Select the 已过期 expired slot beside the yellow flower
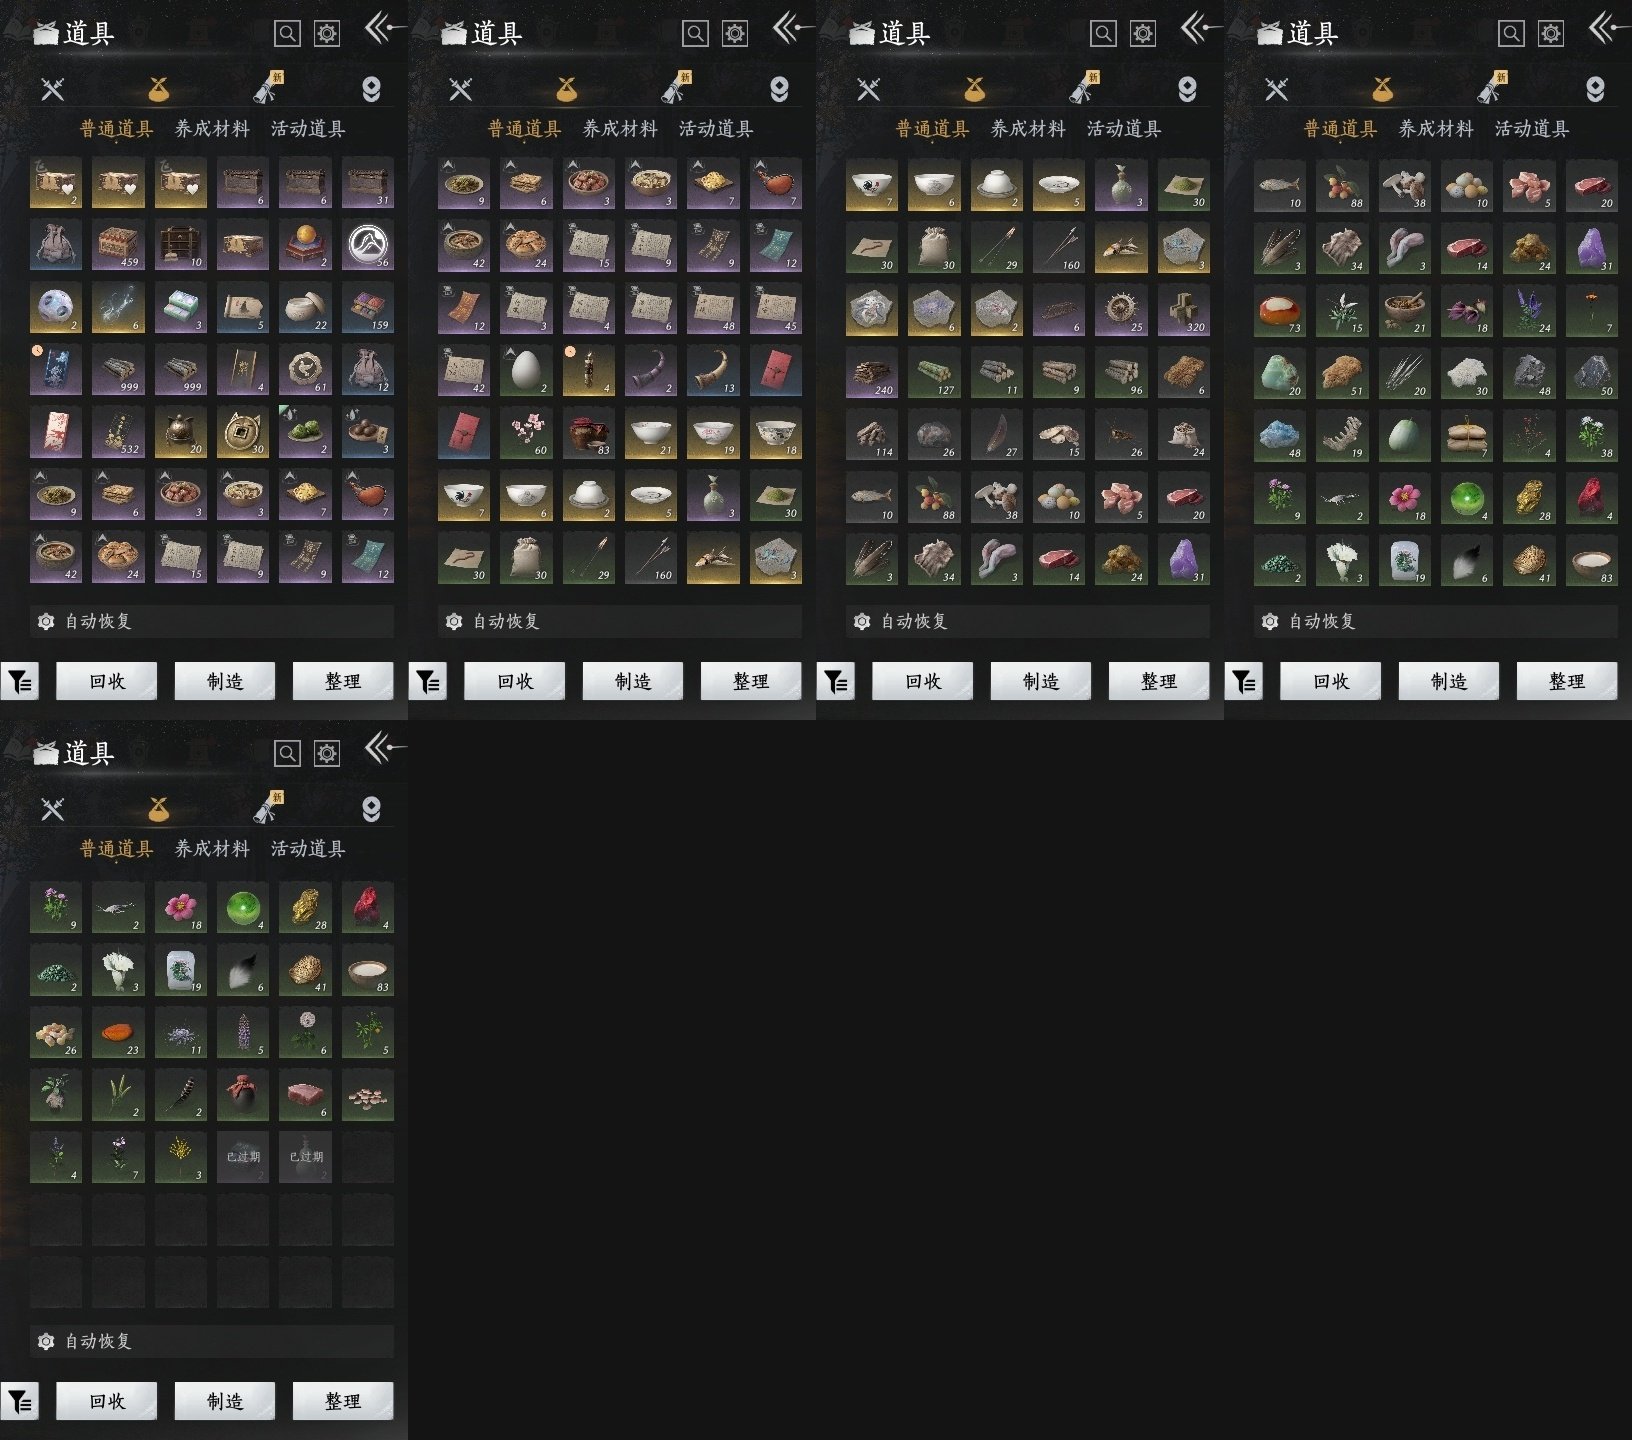Screen dimensions: 1632x1440 242,1157
